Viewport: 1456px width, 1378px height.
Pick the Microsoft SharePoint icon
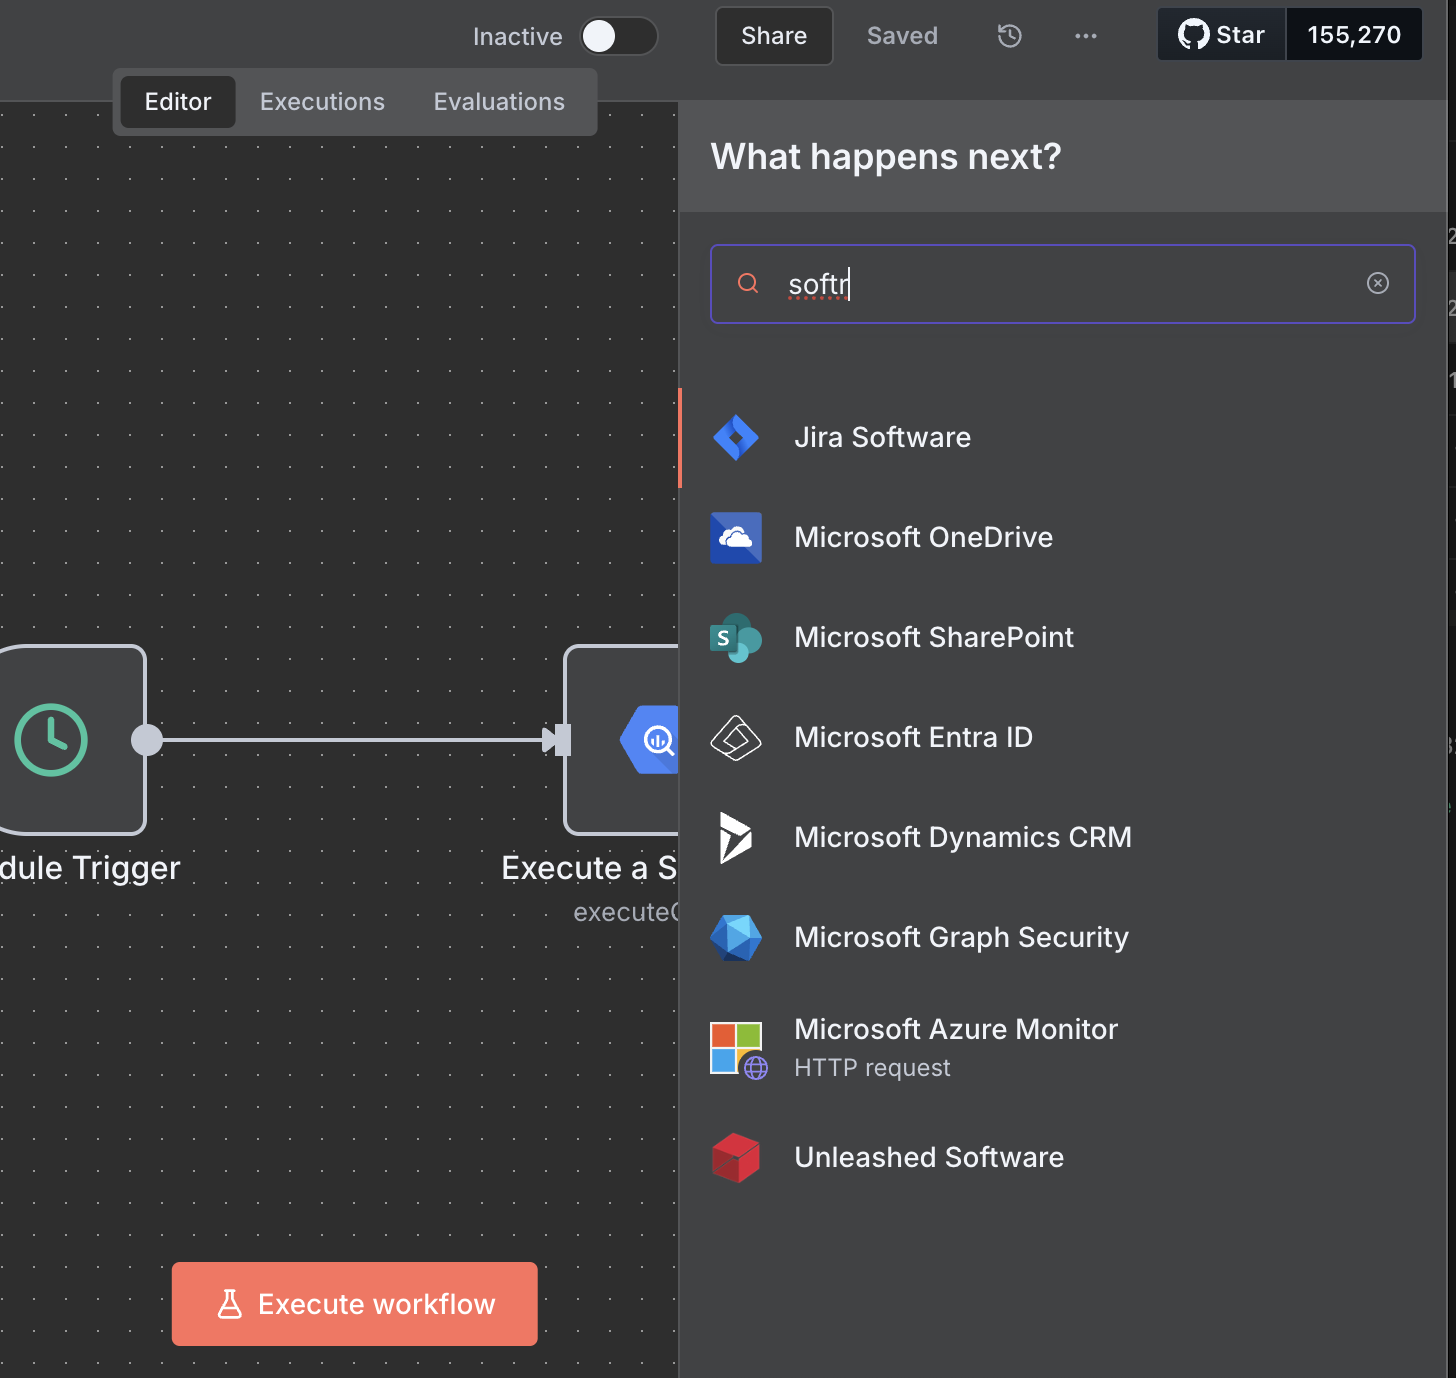(736, 638)
